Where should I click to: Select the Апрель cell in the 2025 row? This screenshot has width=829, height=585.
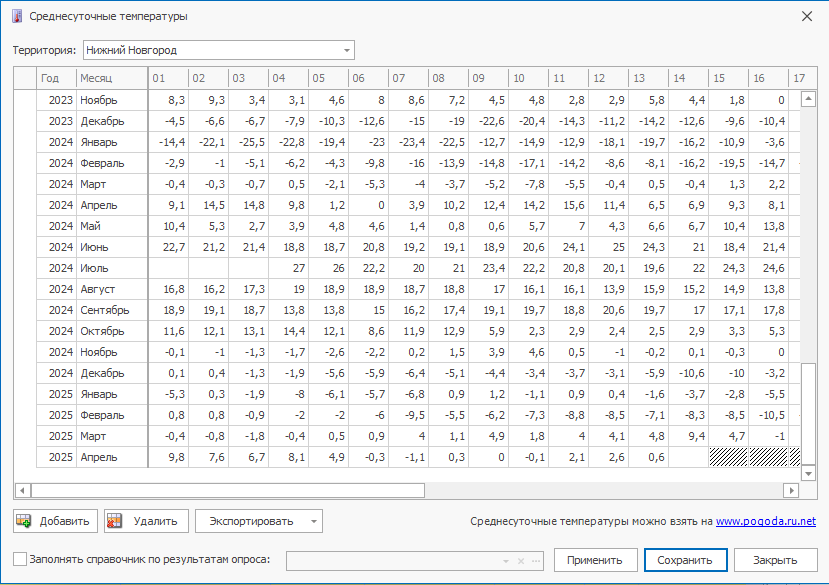pyautogui.click(x=112, y=457)
